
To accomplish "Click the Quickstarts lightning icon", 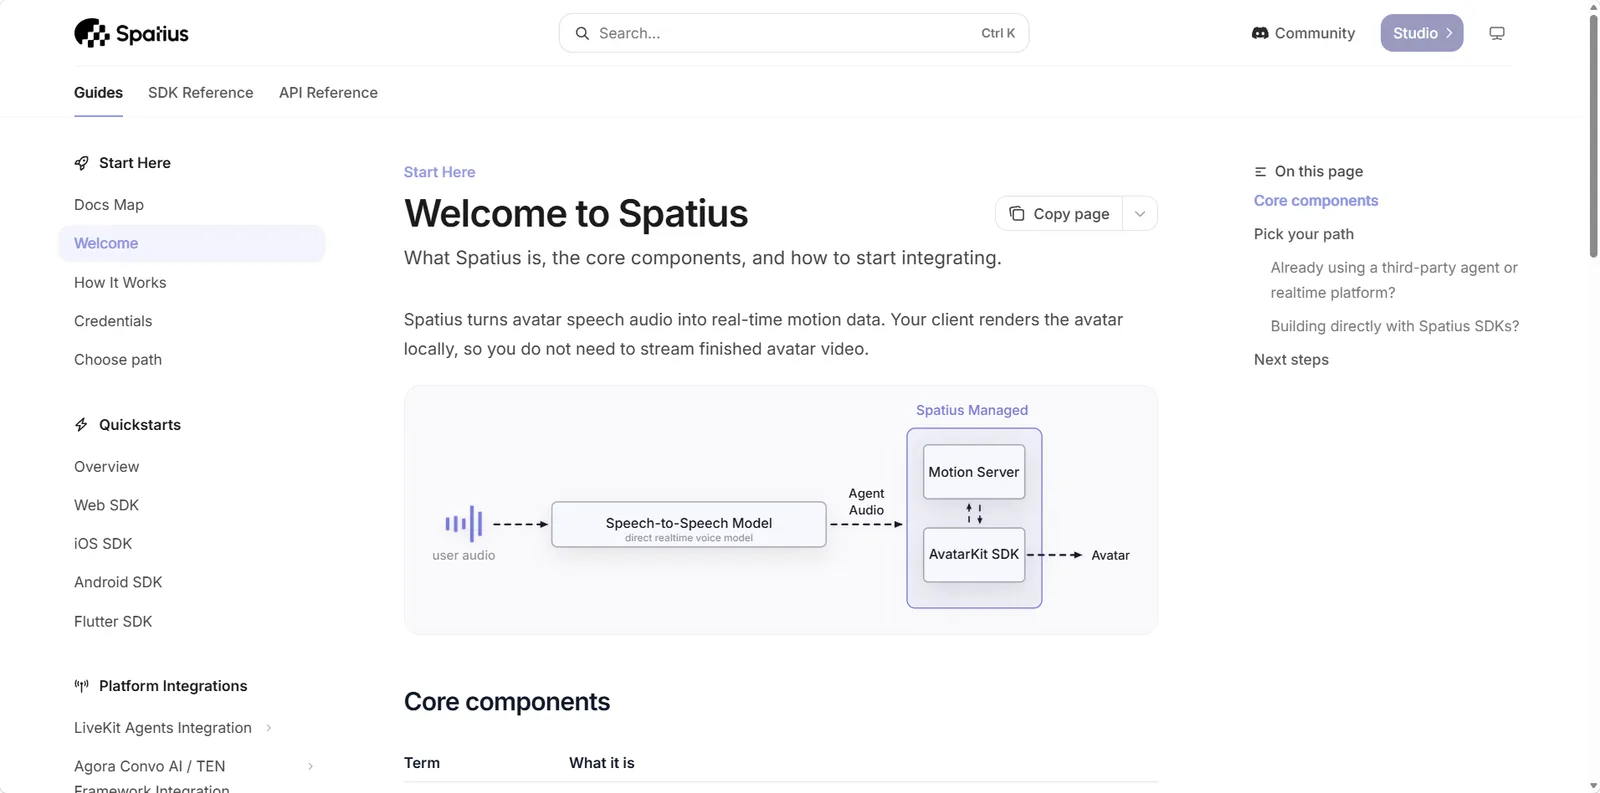I will click(82, 425).
